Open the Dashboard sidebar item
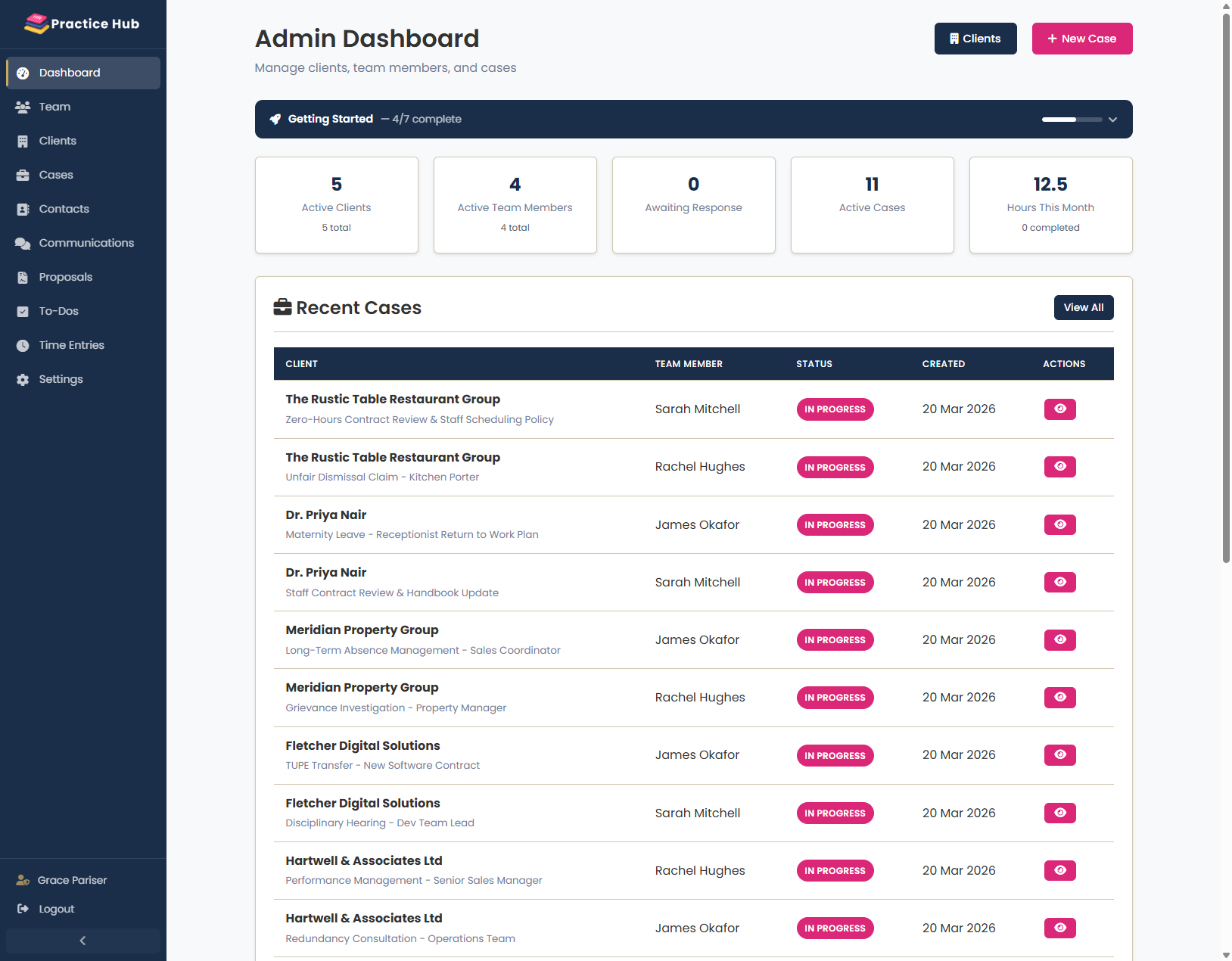The width and height of the screenshot is (1232, 961). coord(68,72)
